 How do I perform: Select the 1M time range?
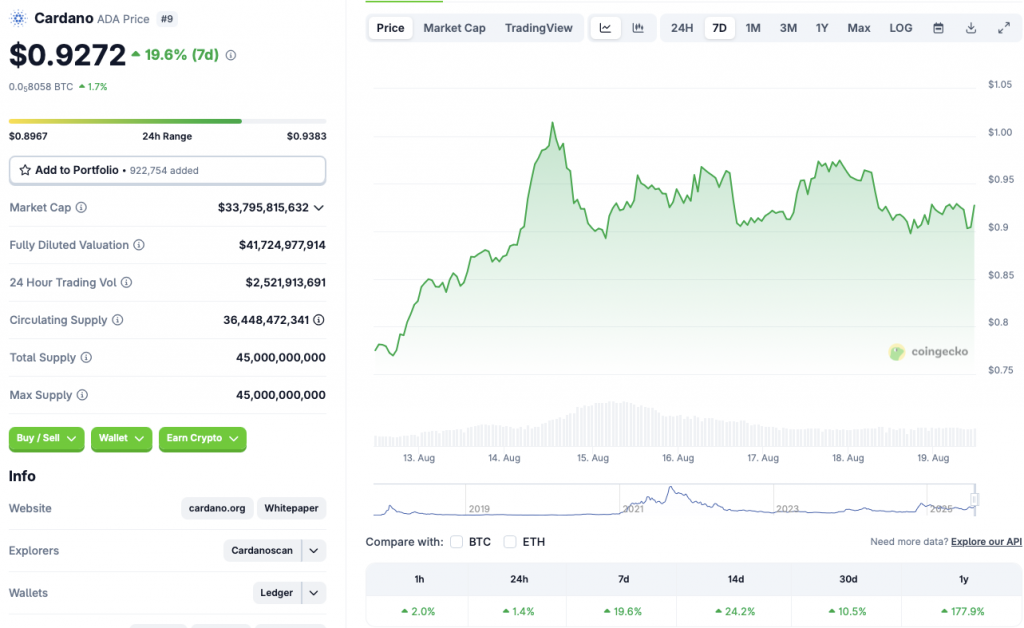click(753, 28)
